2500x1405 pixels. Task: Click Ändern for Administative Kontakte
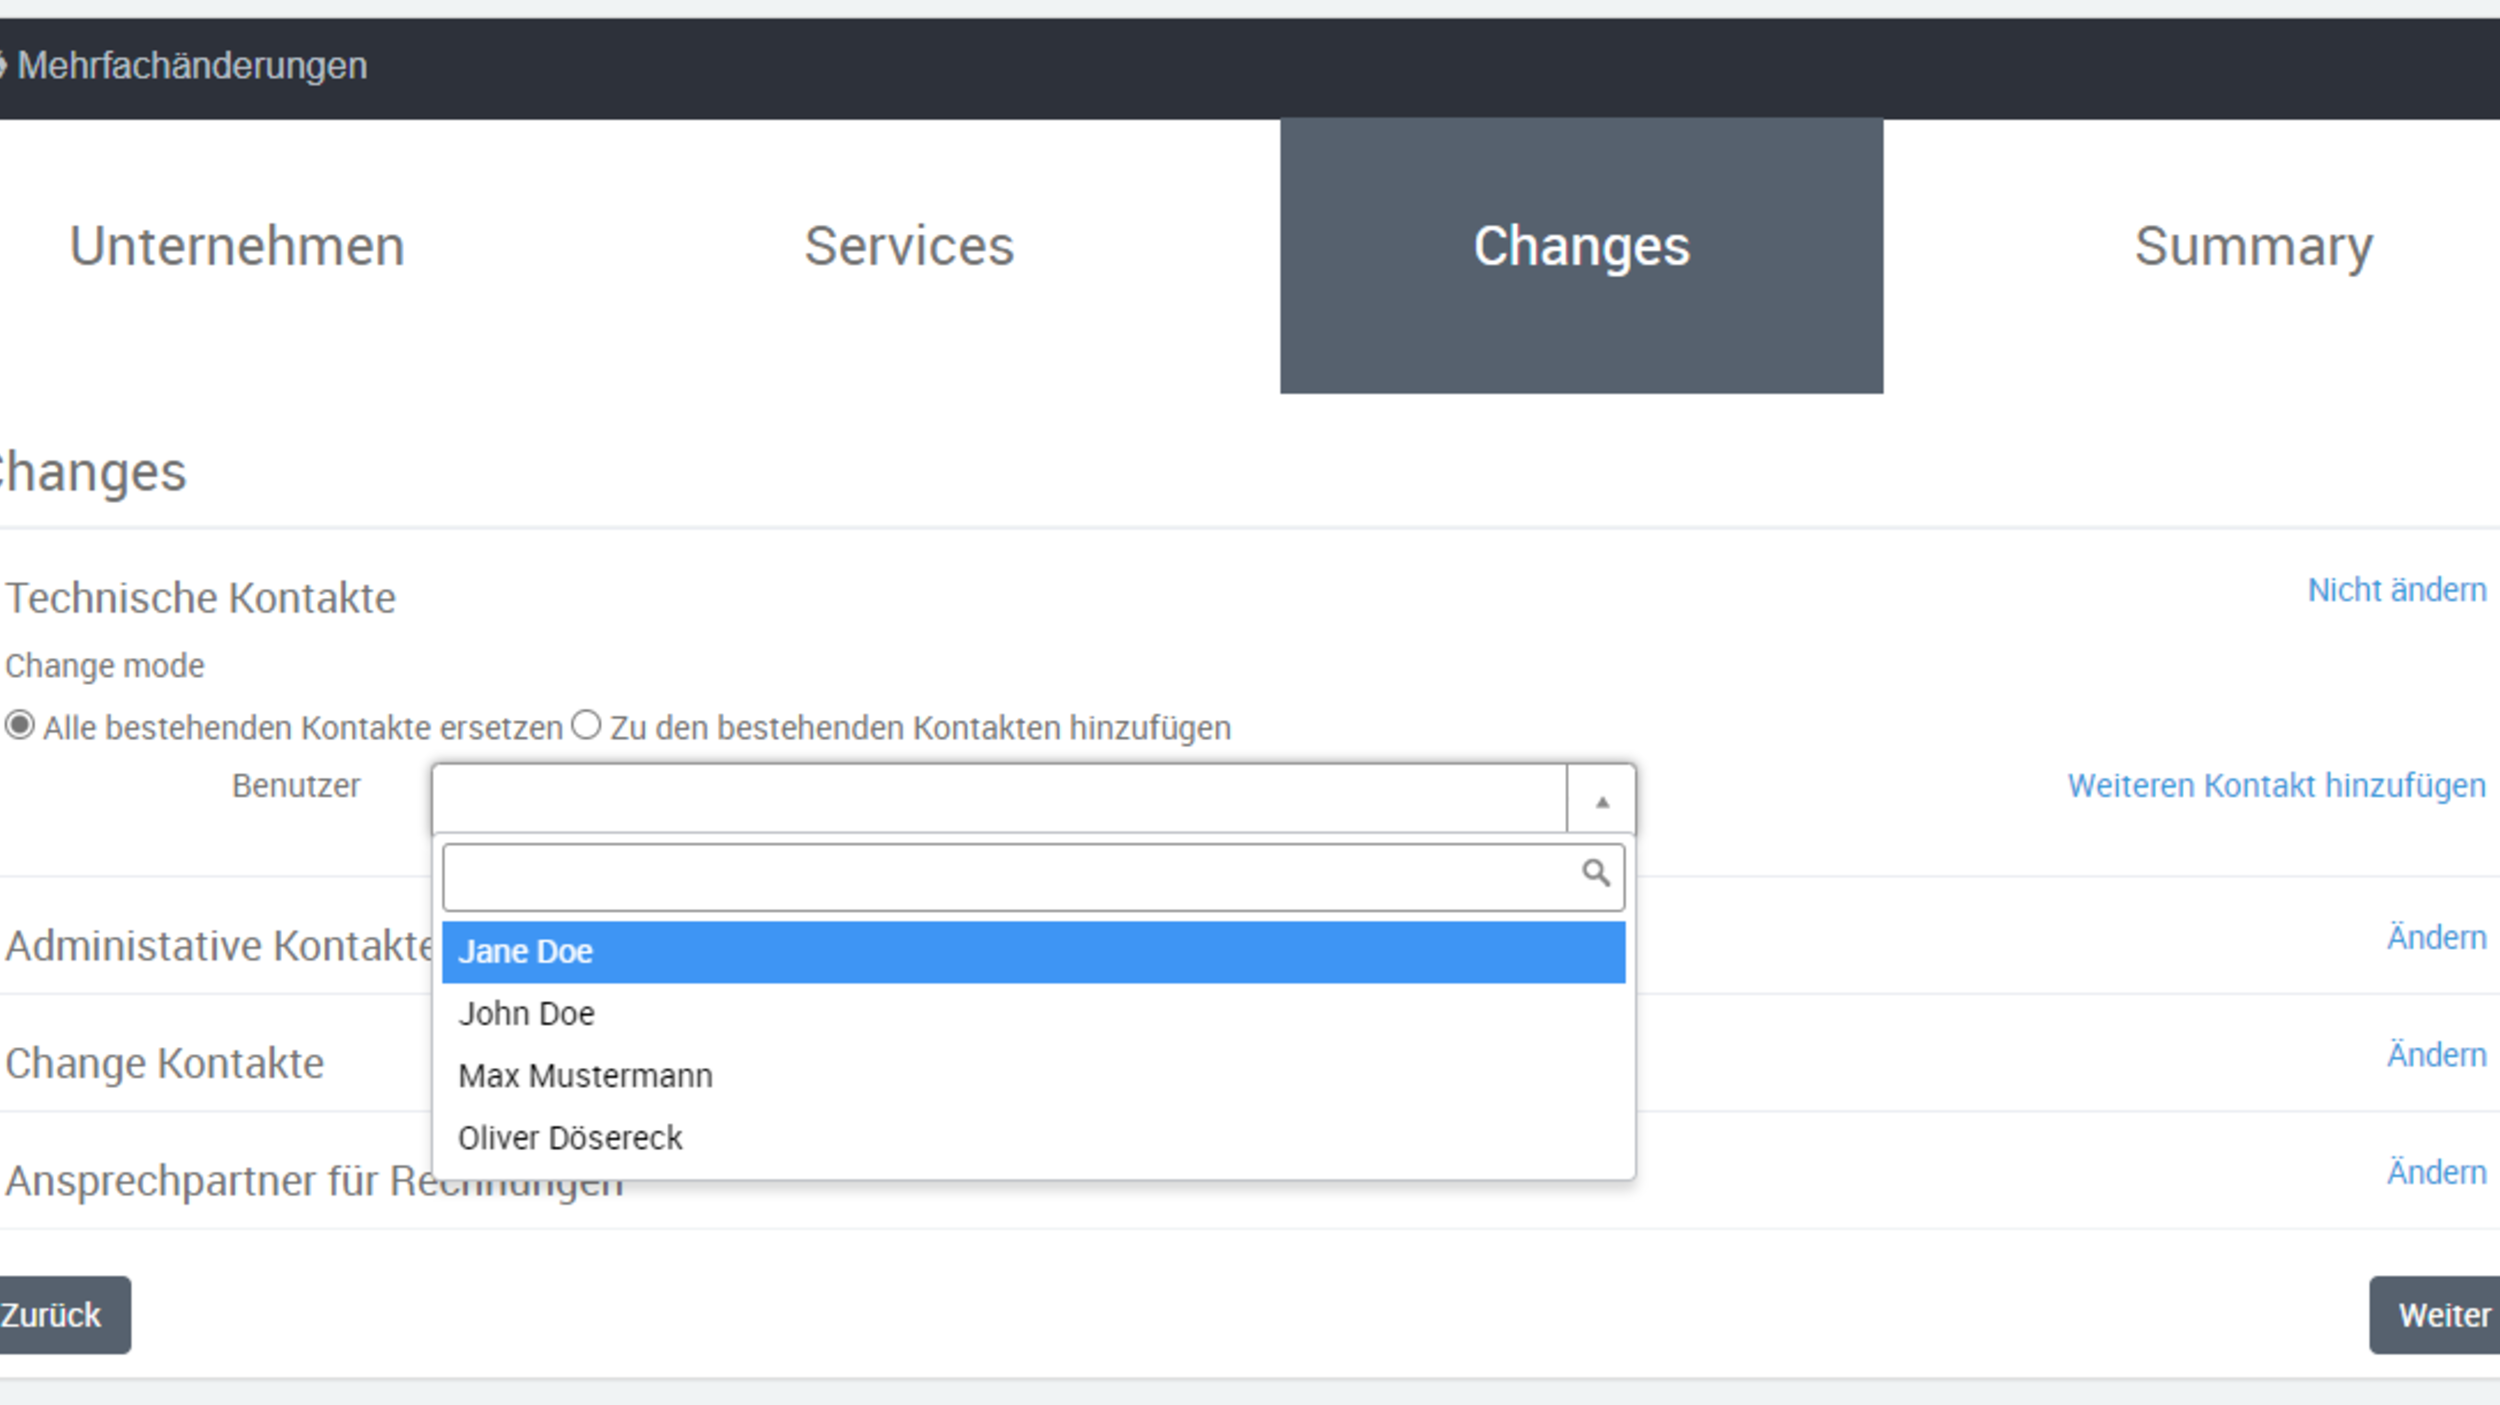(x=2436, y=937)
